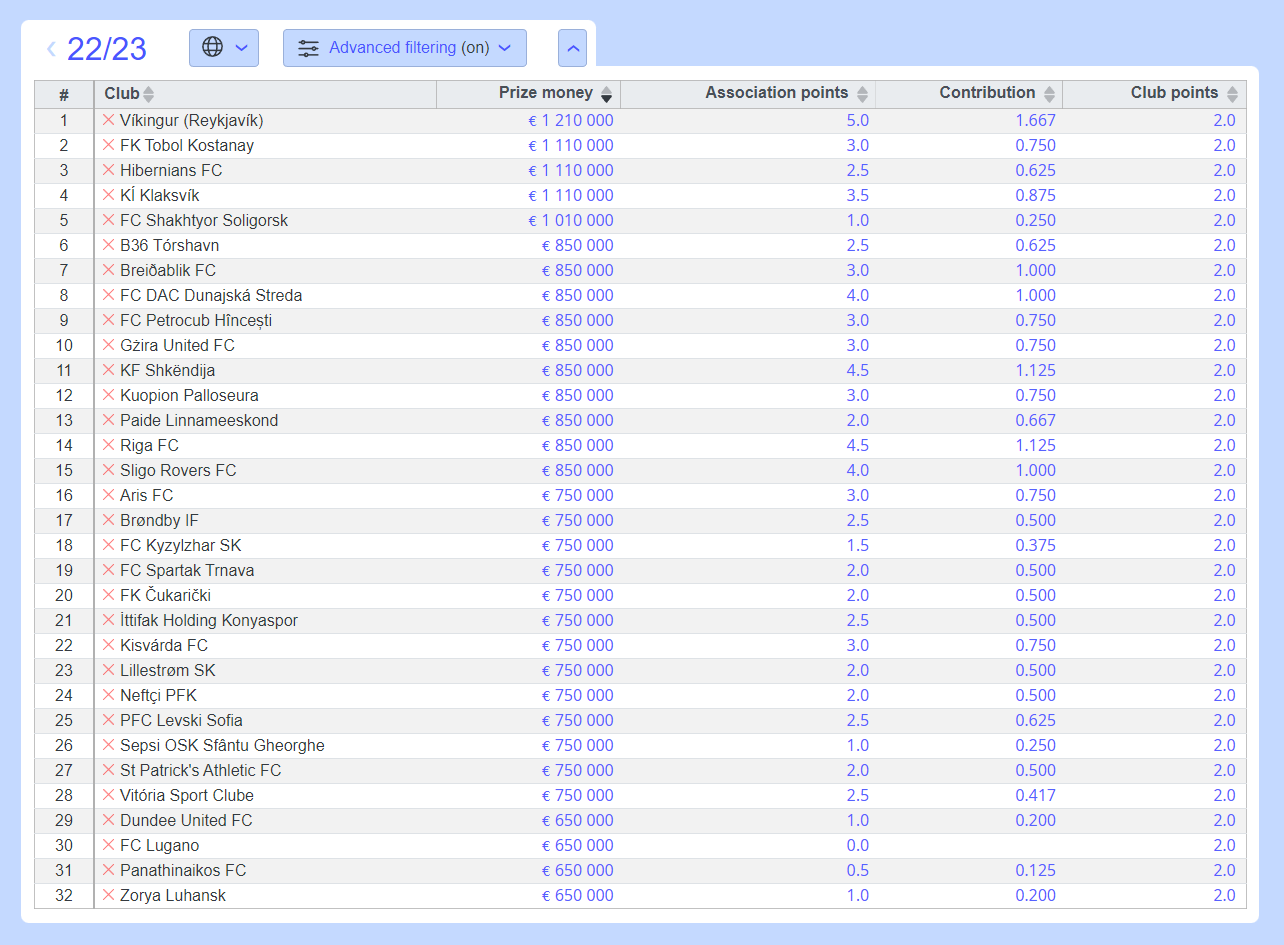Remove Panathinaikos FC red X icon

pos(109,870)
